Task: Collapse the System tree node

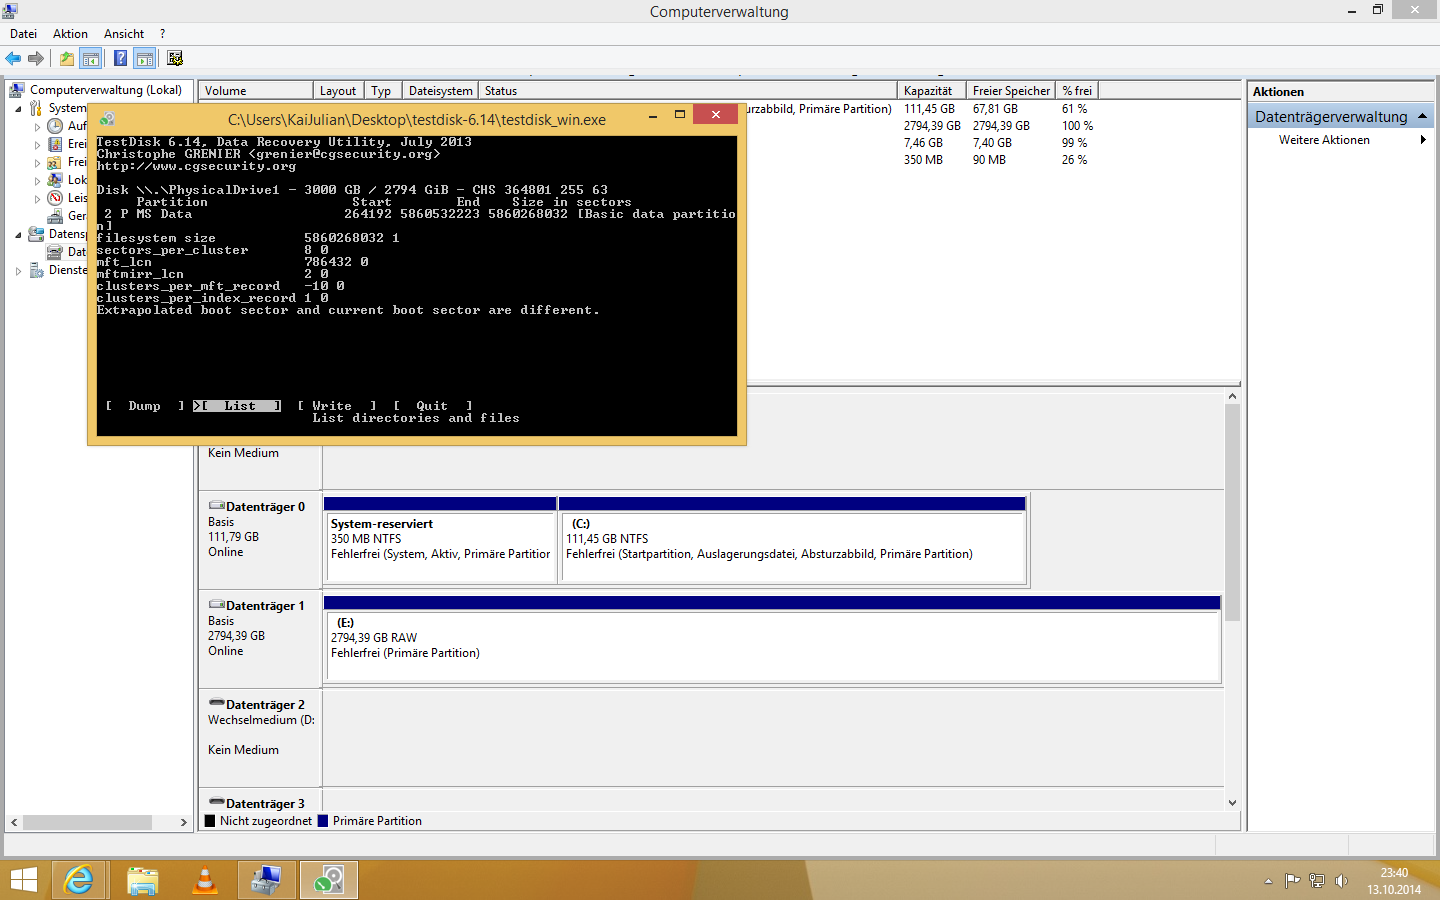Action: (18, 109)
